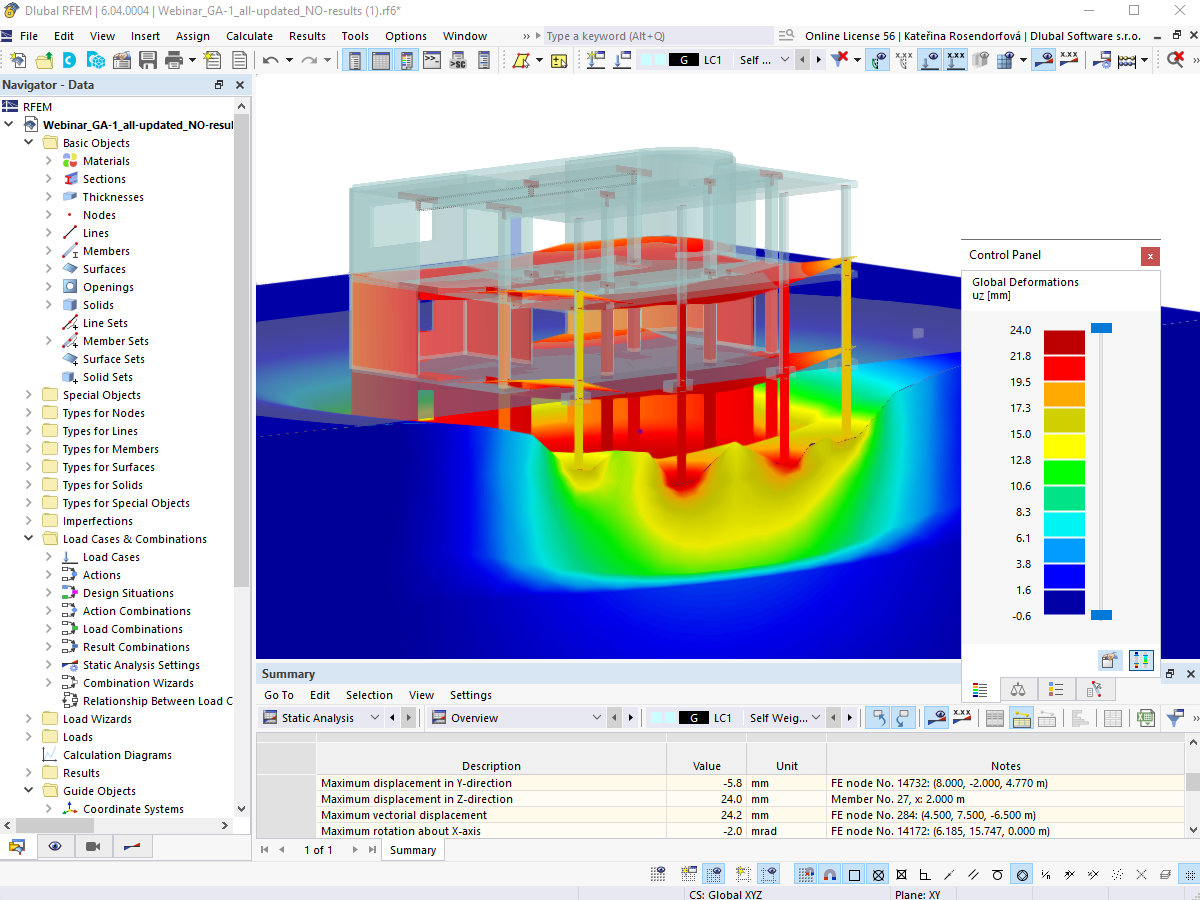
Task: Collapse the Load Cases & Combinations tree branch
Action: pyautogui.click(x=28, y=538)
